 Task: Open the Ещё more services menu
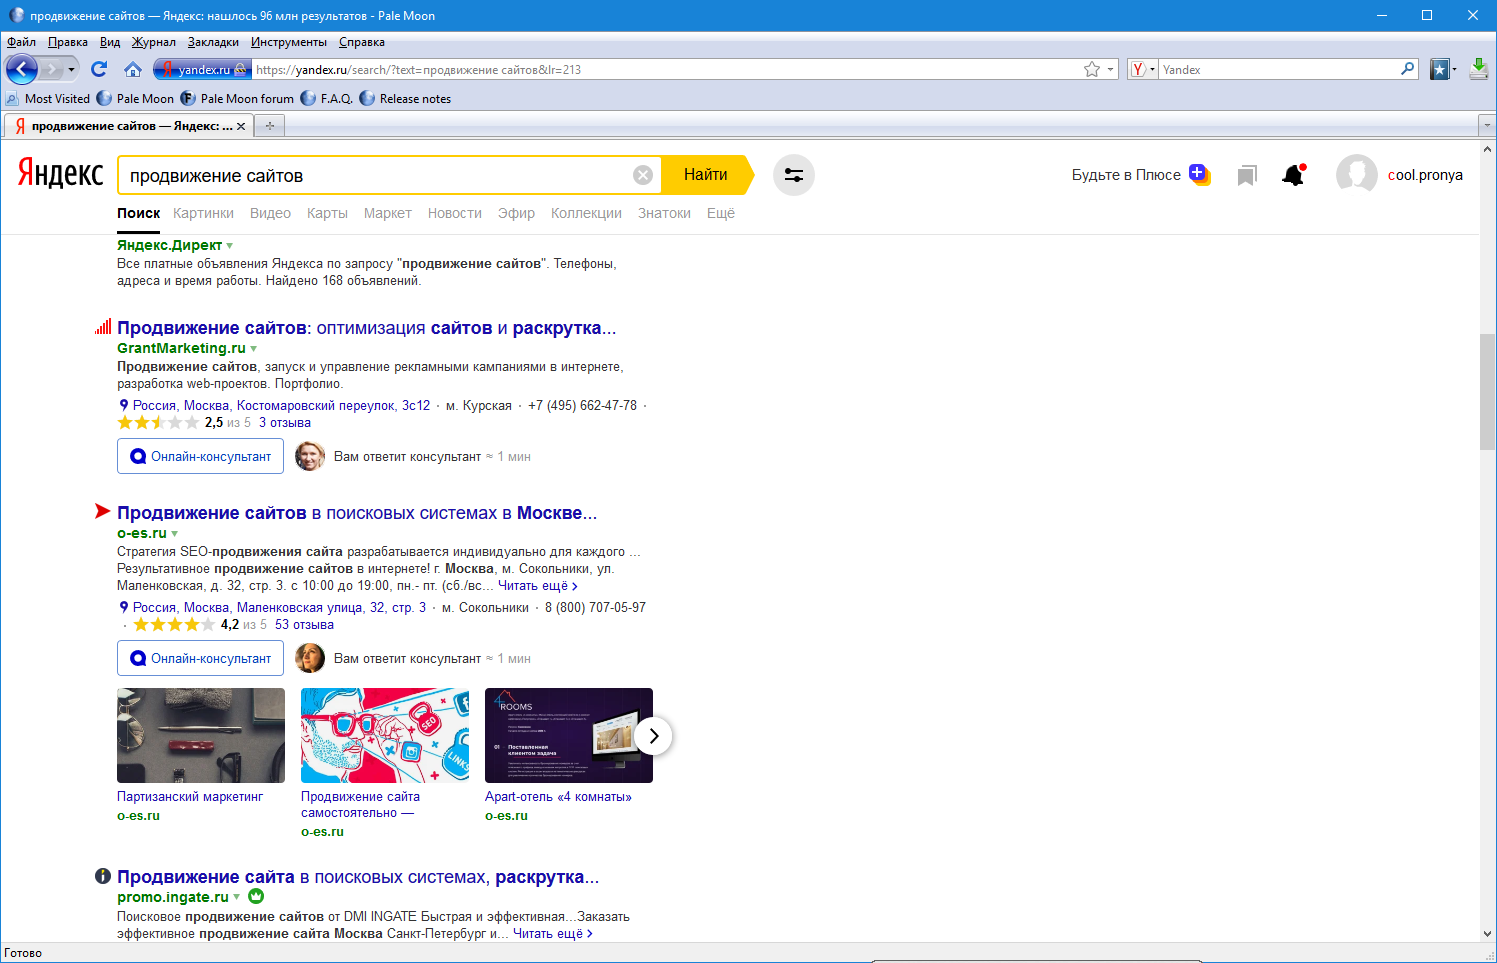point(721,213)
